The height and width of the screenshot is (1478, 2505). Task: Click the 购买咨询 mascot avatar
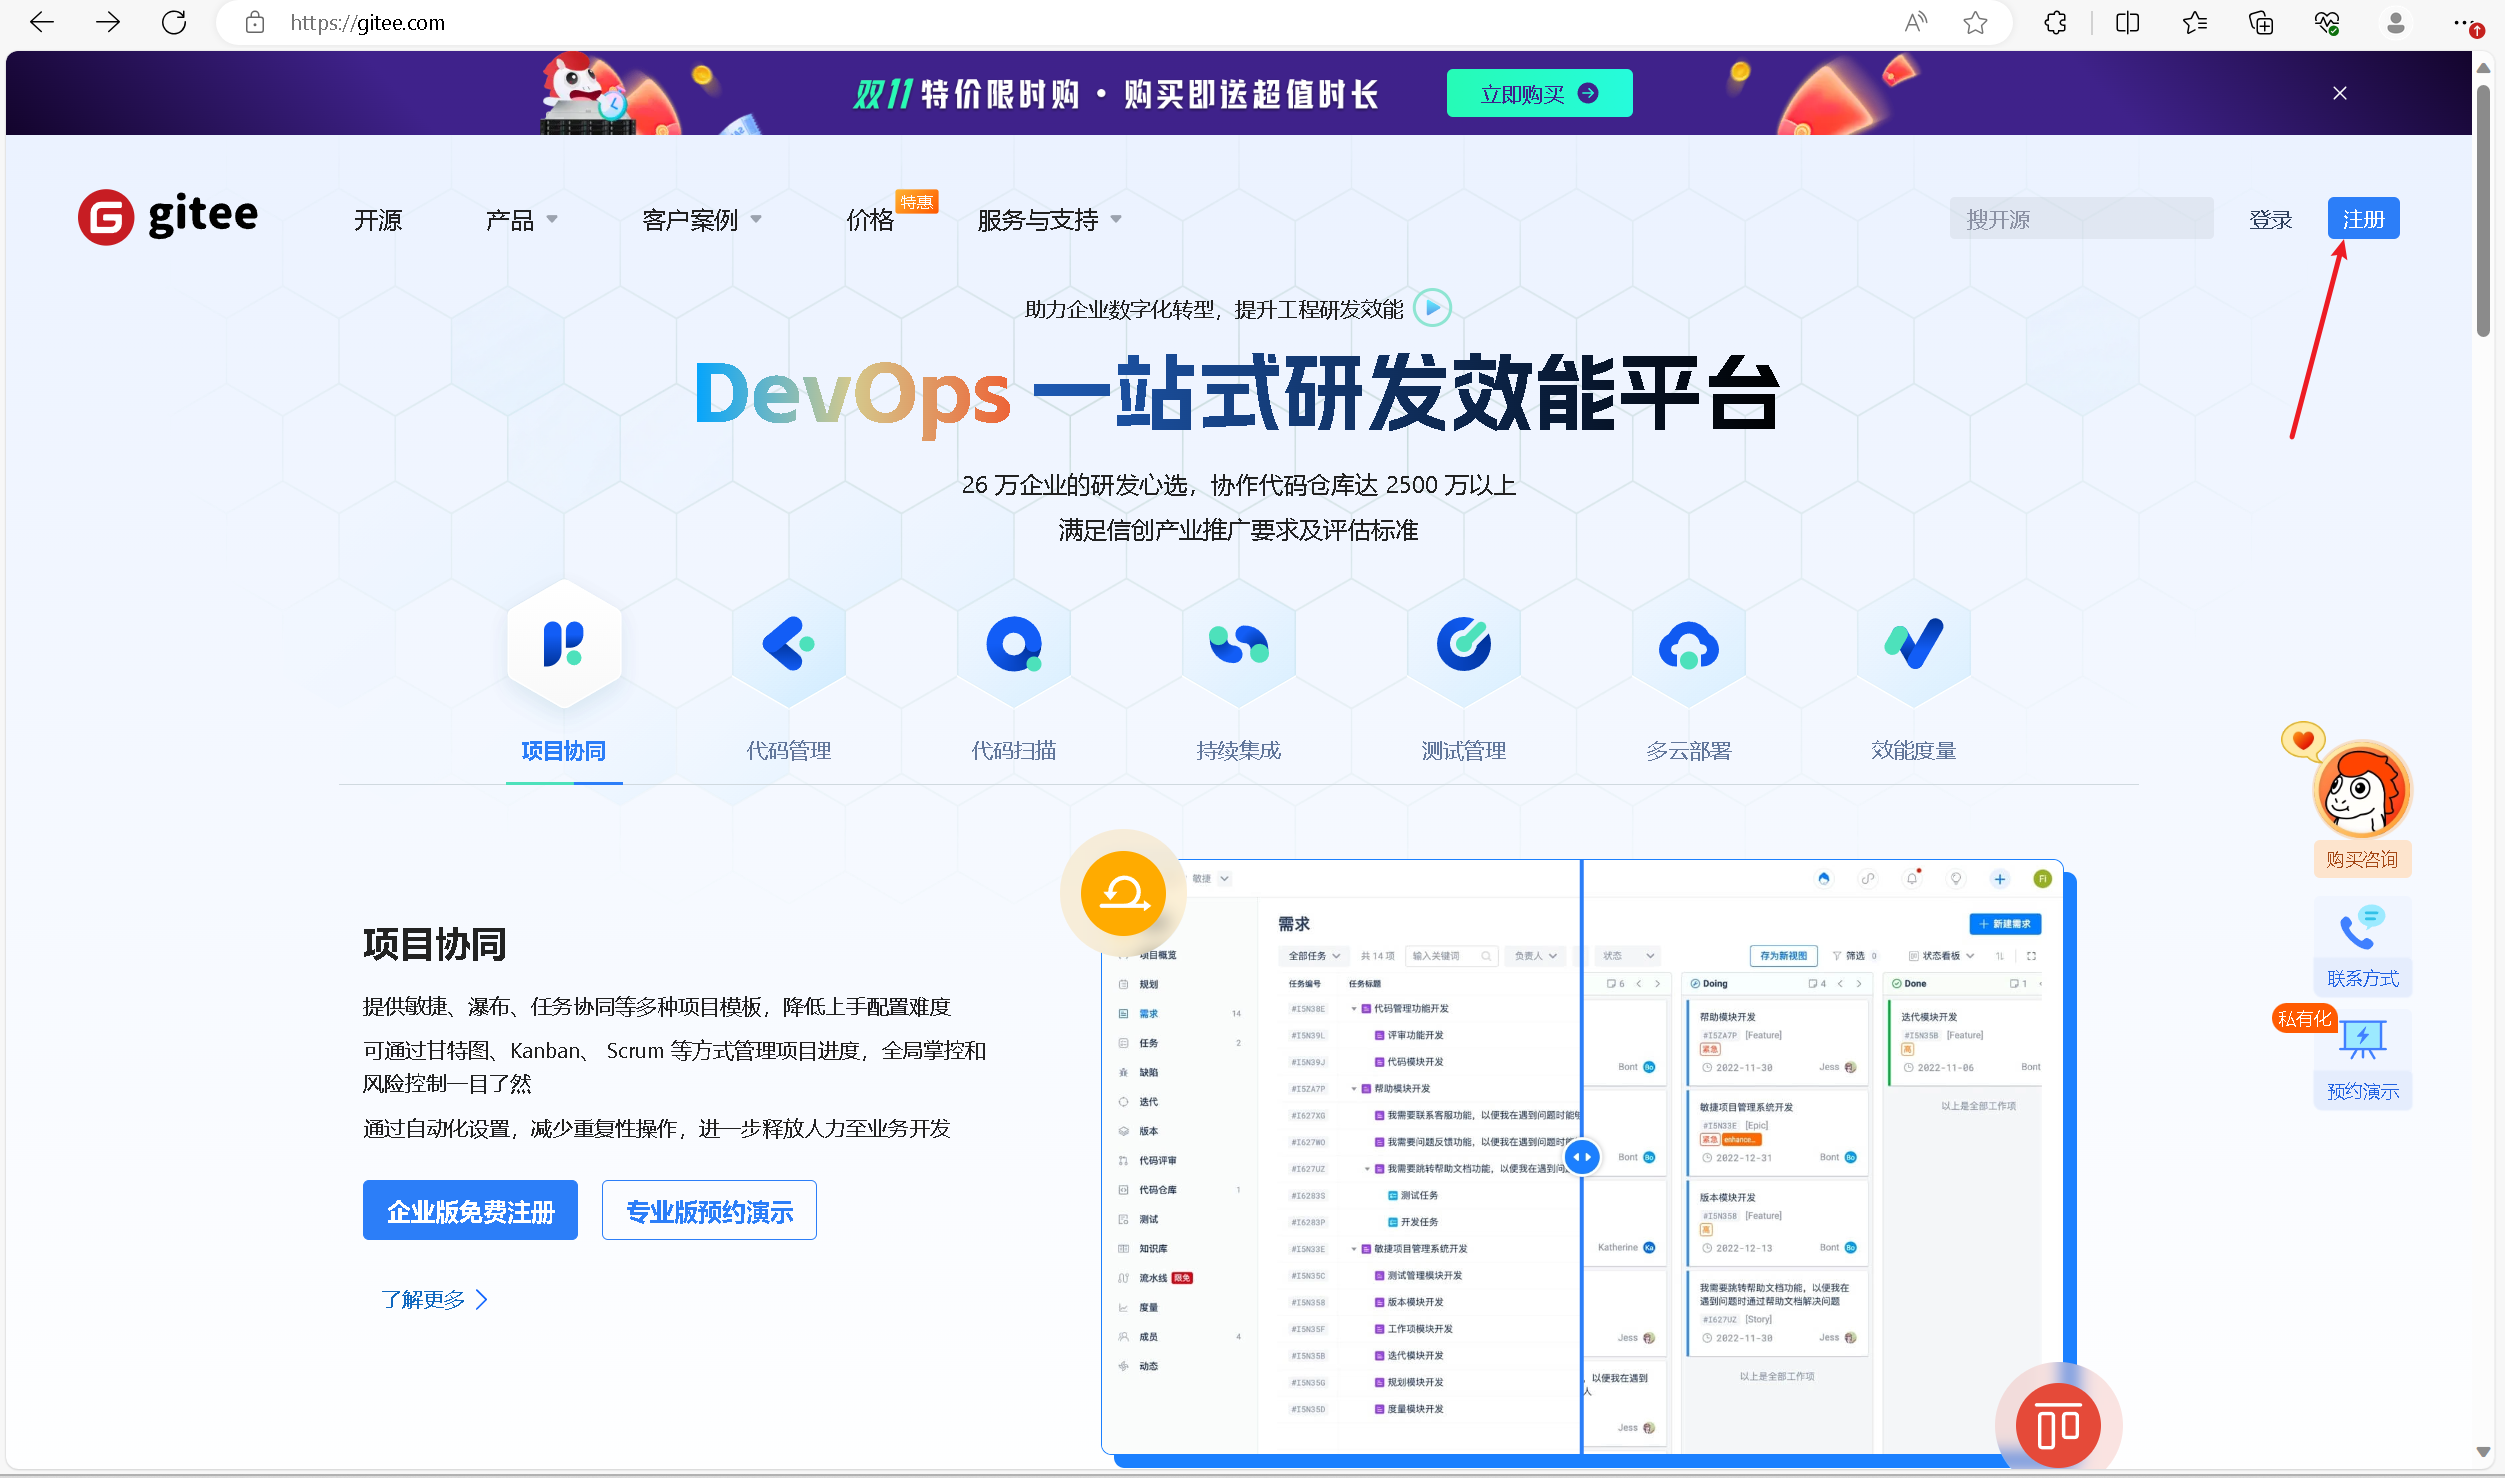tap(2361, 790)
